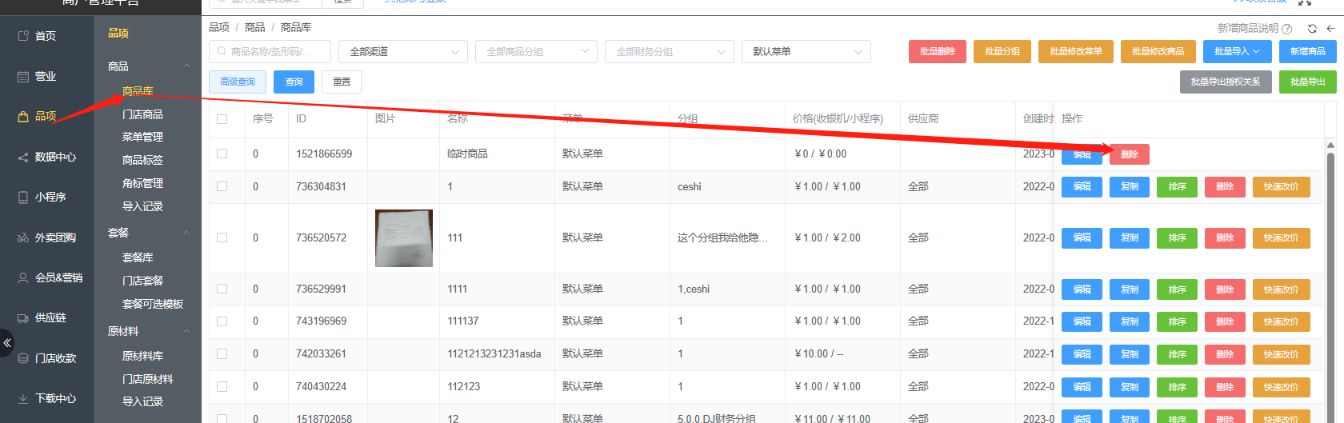
Task: Select 门店商品 in the submenu
Action: tap(143, 114)
